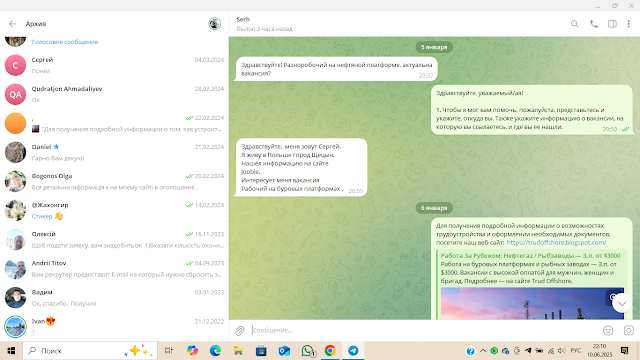Open the chat with Сергей
The image size is (640, 360).
click(114, 65)
